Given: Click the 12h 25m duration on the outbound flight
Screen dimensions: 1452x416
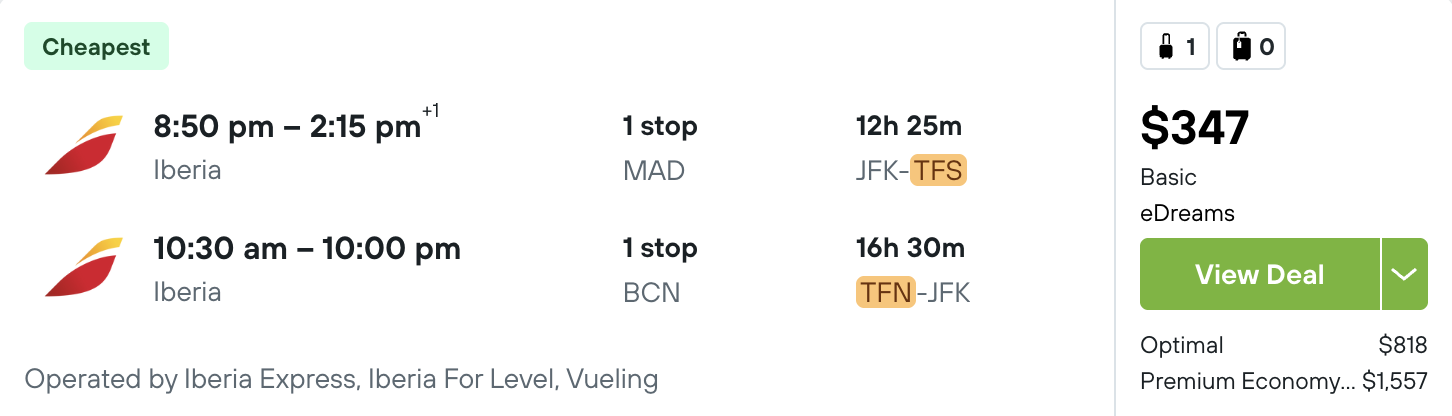Looking at the screenshot, I should coord(909,127).
